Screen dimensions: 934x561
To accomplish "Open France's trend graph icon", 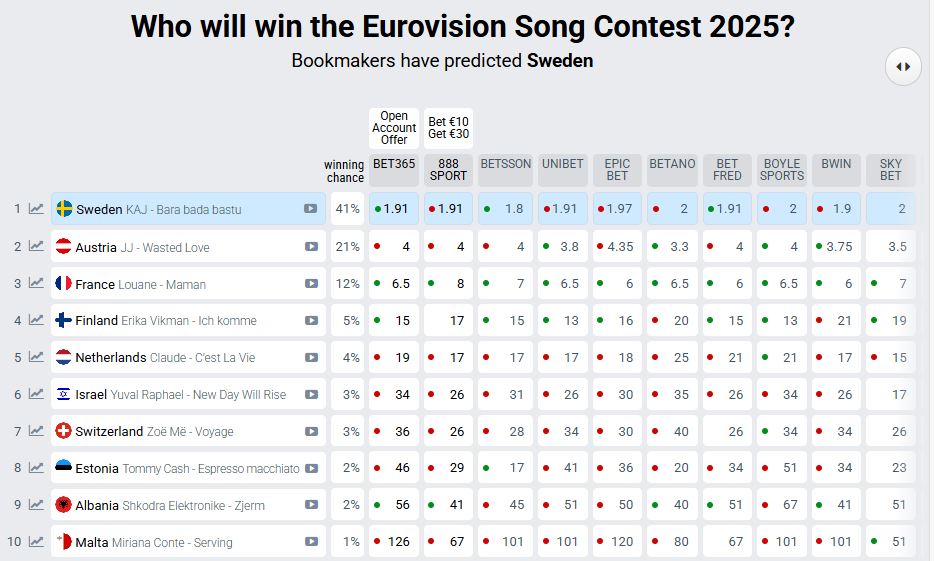I will click(x=36, y=283).
